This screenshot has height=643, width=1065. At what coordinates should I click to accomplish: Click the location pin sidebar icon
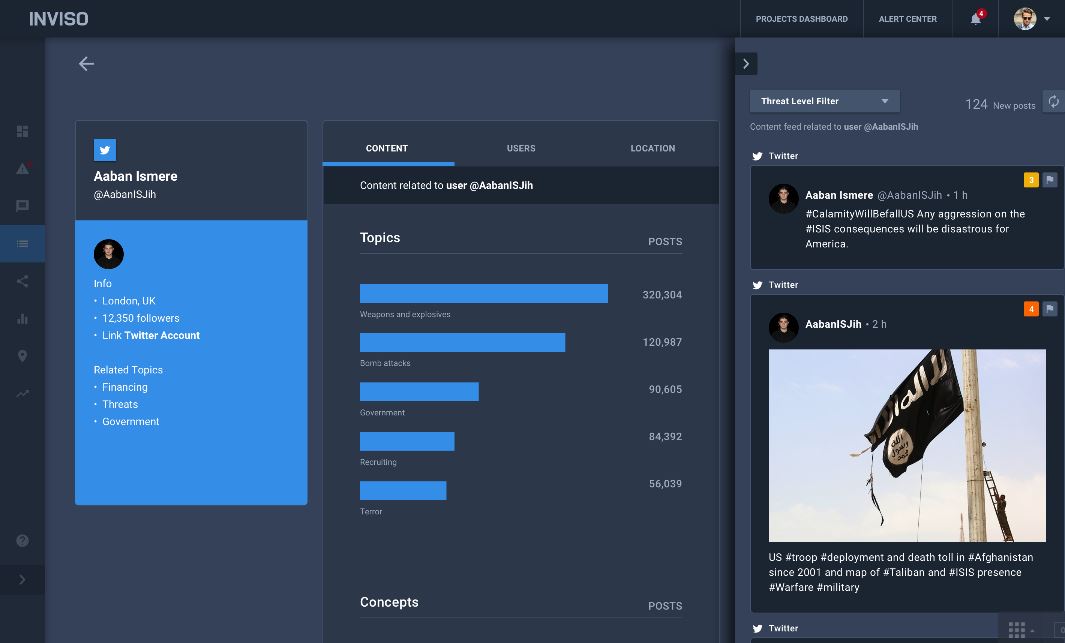[x=22, y=356]
